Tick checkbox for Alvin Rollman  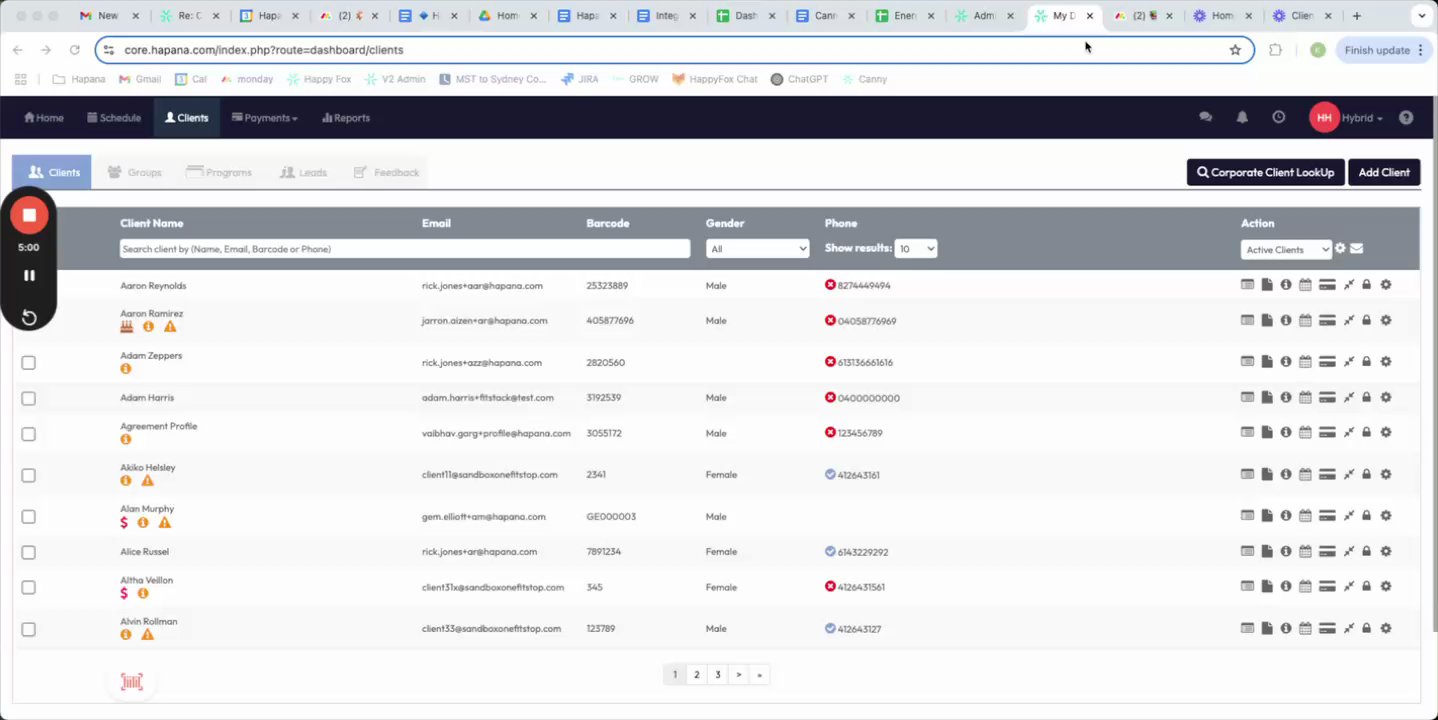[x=28, y=629]
